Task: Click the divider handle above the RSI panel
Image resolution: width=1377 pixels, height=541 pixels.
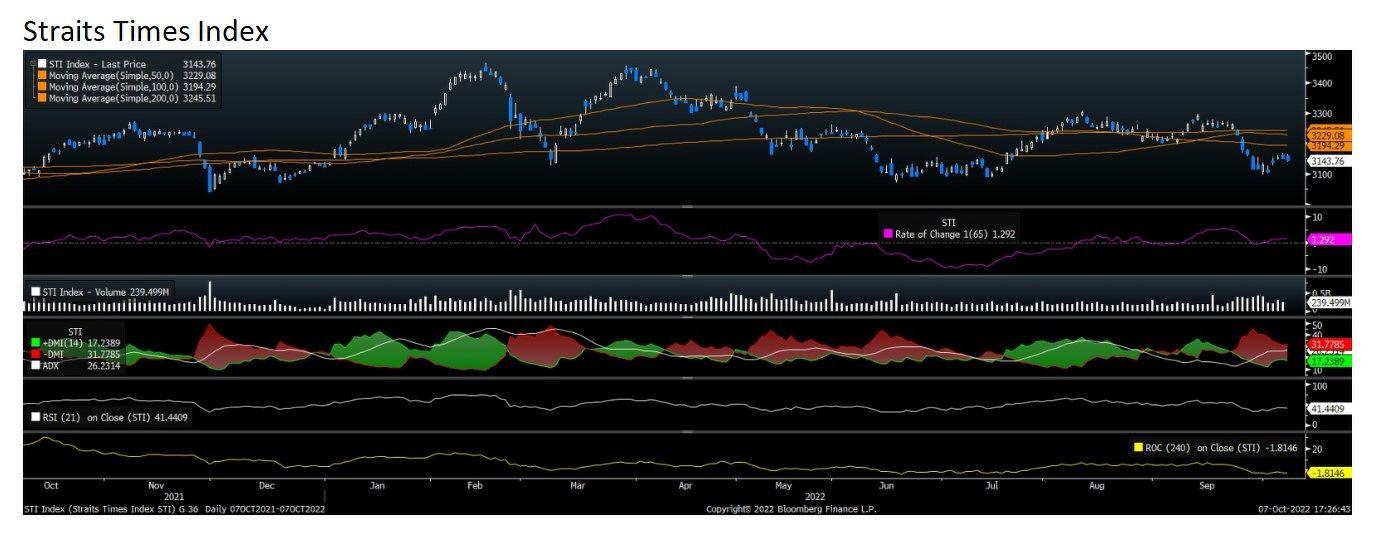Action: coord(686,377)
